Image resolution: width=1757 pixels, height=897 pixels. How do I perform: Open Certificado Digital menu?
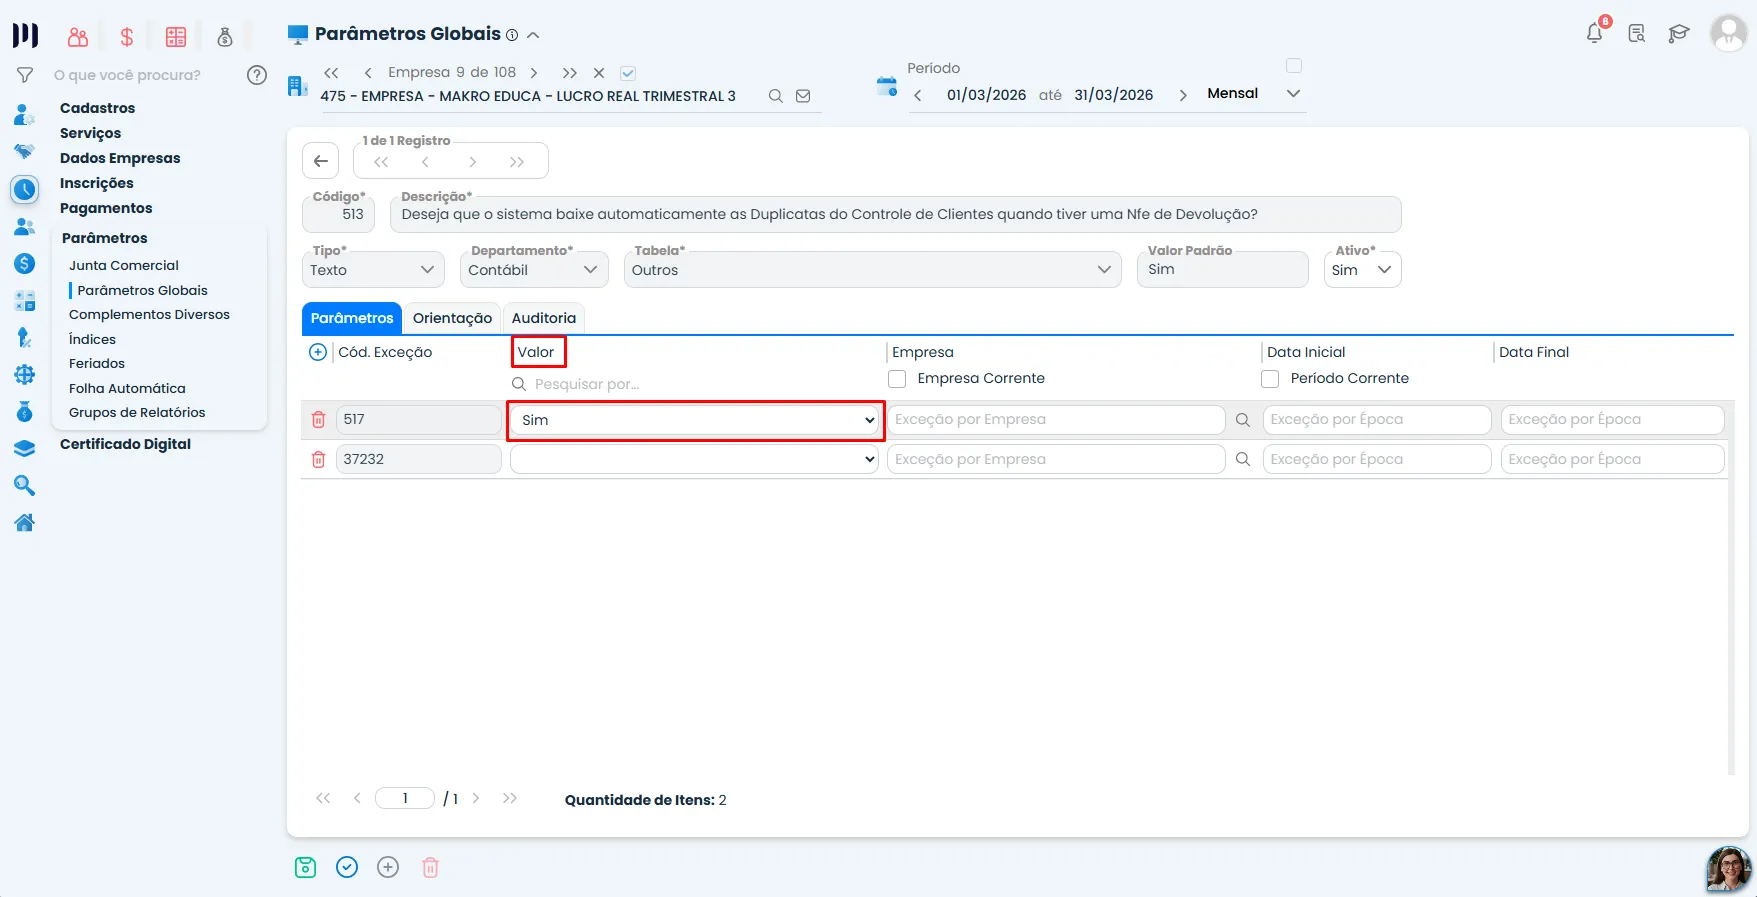pyautogui.click(x=125, y=444)
